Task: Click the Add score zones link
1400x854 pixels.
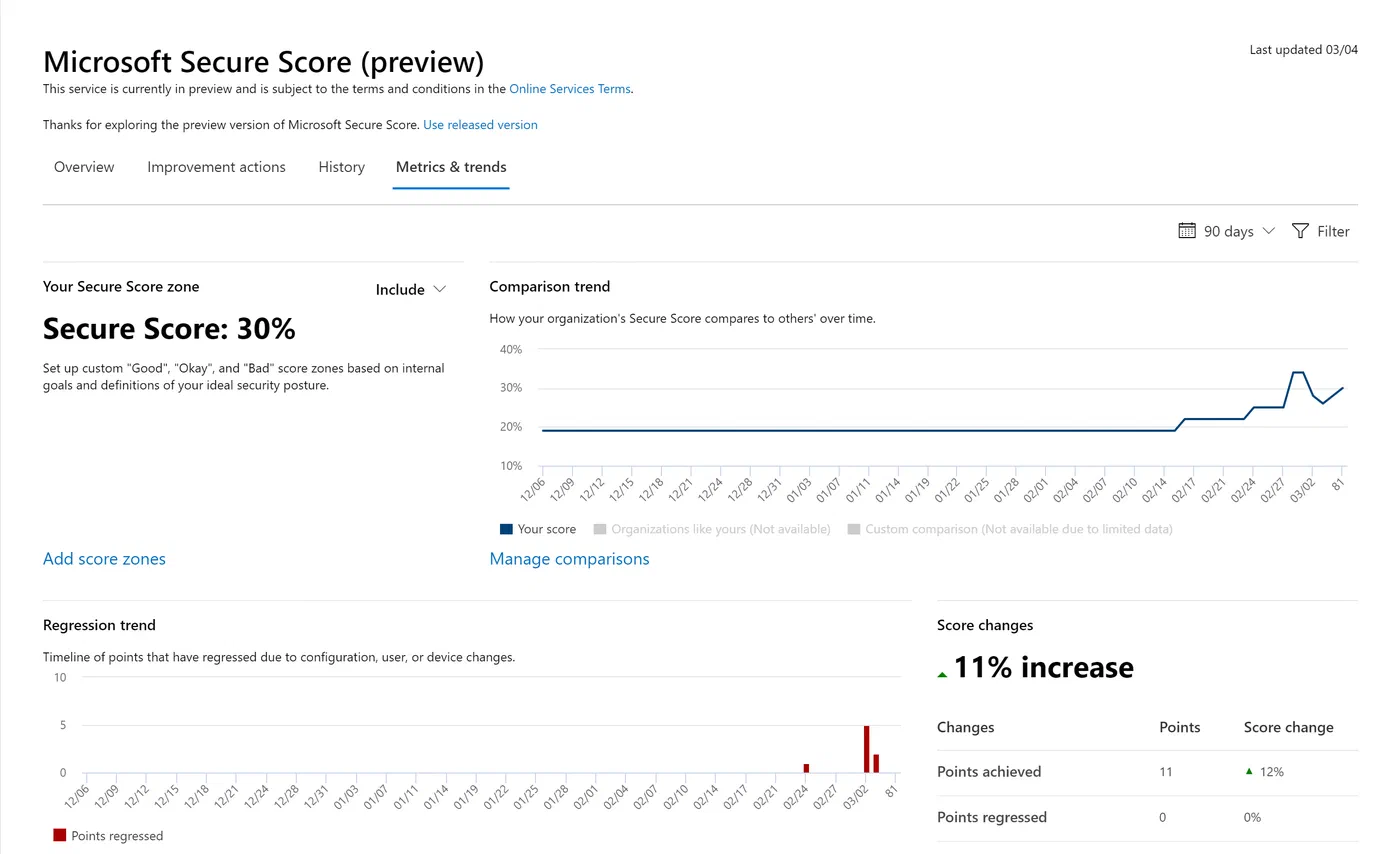Action: tap(104, 559)
